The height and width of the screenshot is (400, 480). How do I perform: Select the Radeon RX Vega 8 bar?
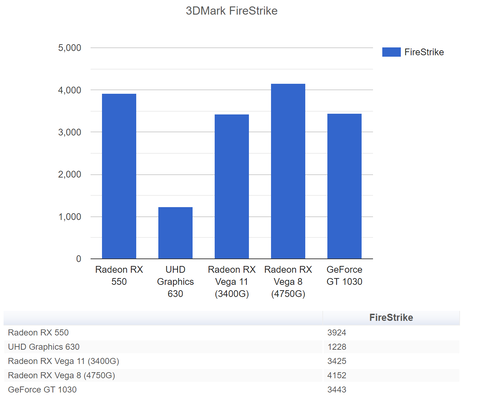click(288, 171)
